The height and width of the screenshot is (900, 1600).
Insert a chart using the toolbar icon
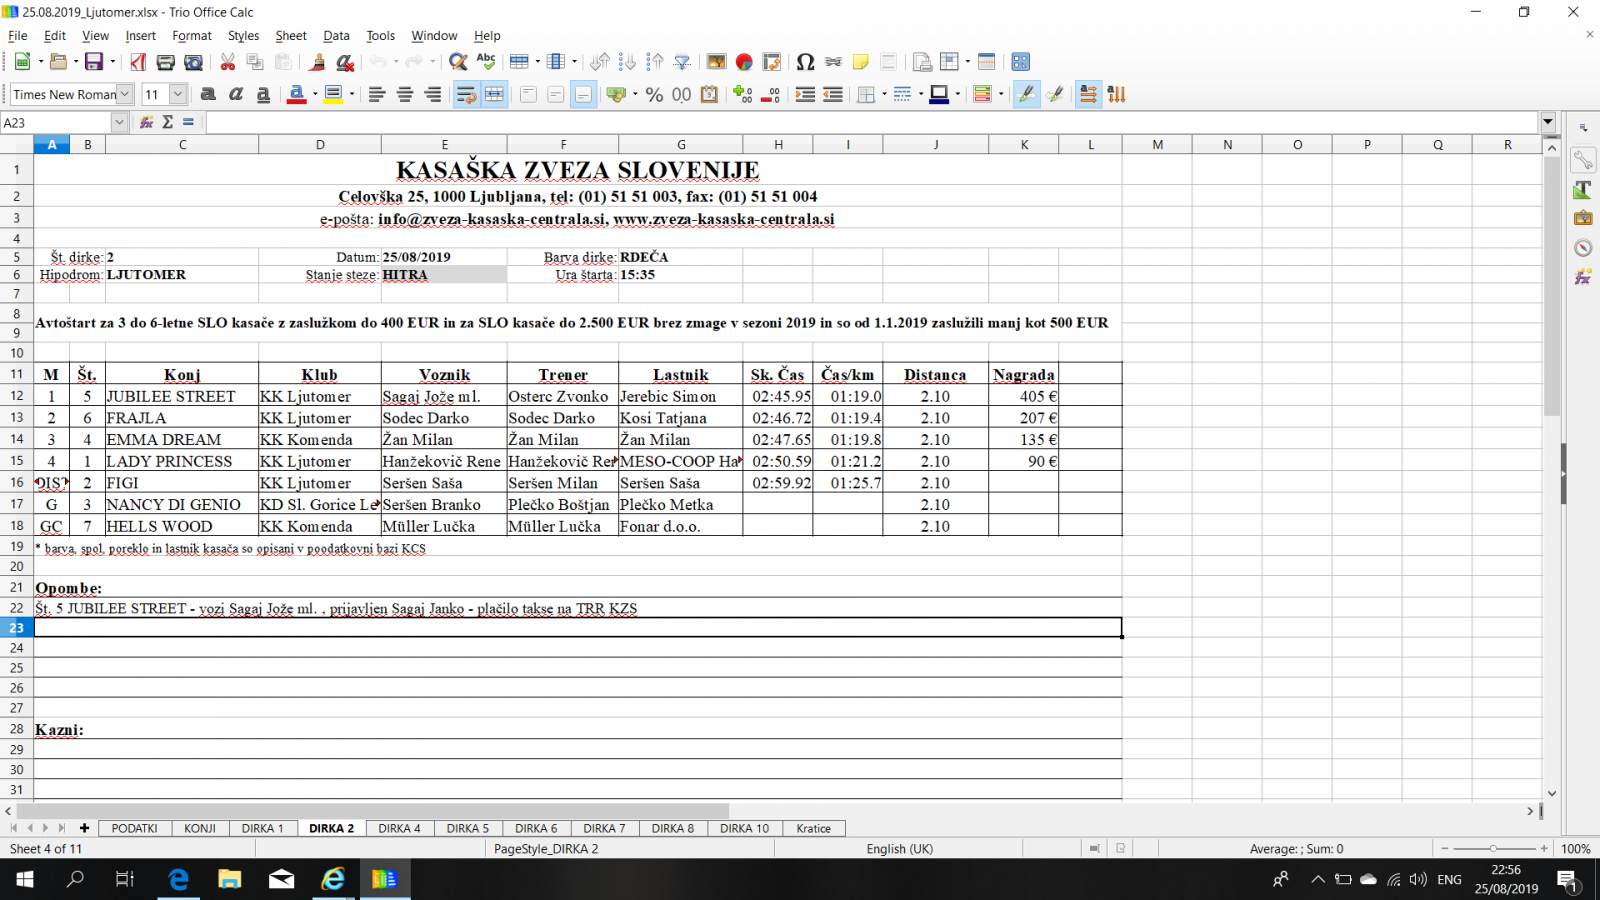tap(744, 62)
